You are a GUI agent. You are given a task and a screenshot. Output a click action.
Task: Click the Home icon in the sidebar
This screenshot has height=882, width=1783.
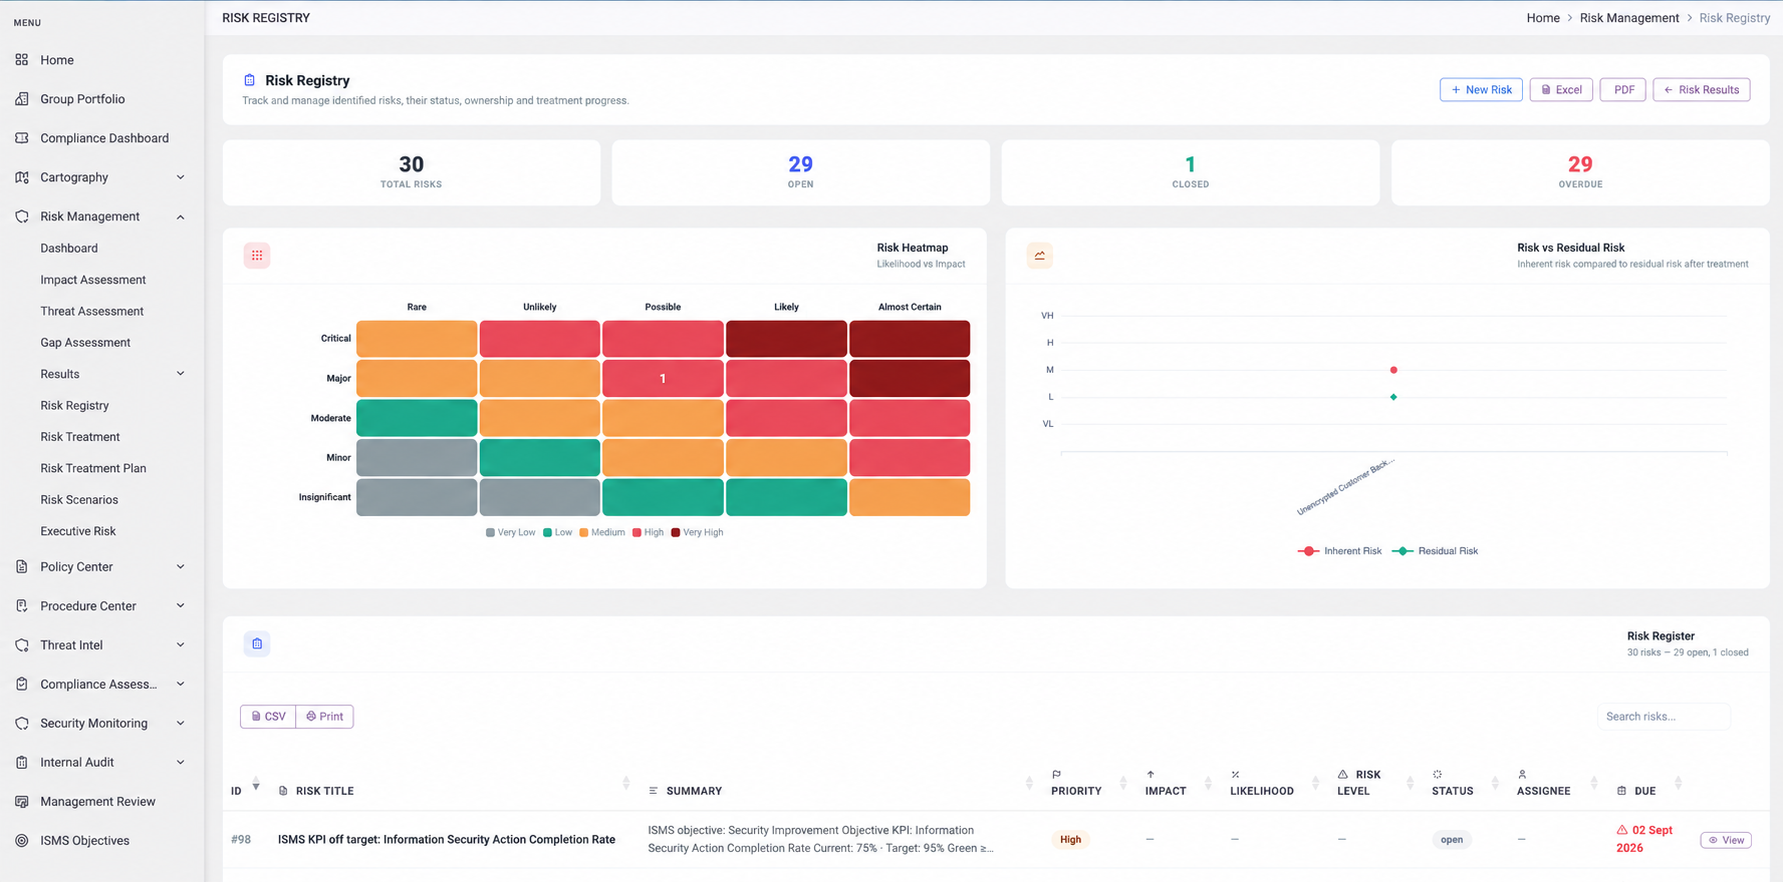(22, 60)
